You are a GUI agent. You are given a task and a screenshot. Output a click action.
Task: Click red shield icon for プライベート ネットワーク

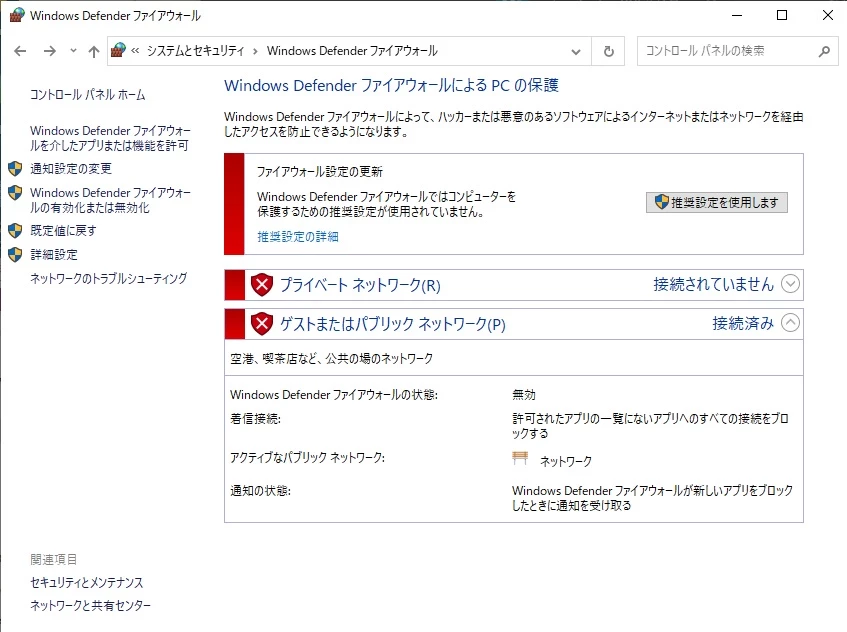point(262,285)
